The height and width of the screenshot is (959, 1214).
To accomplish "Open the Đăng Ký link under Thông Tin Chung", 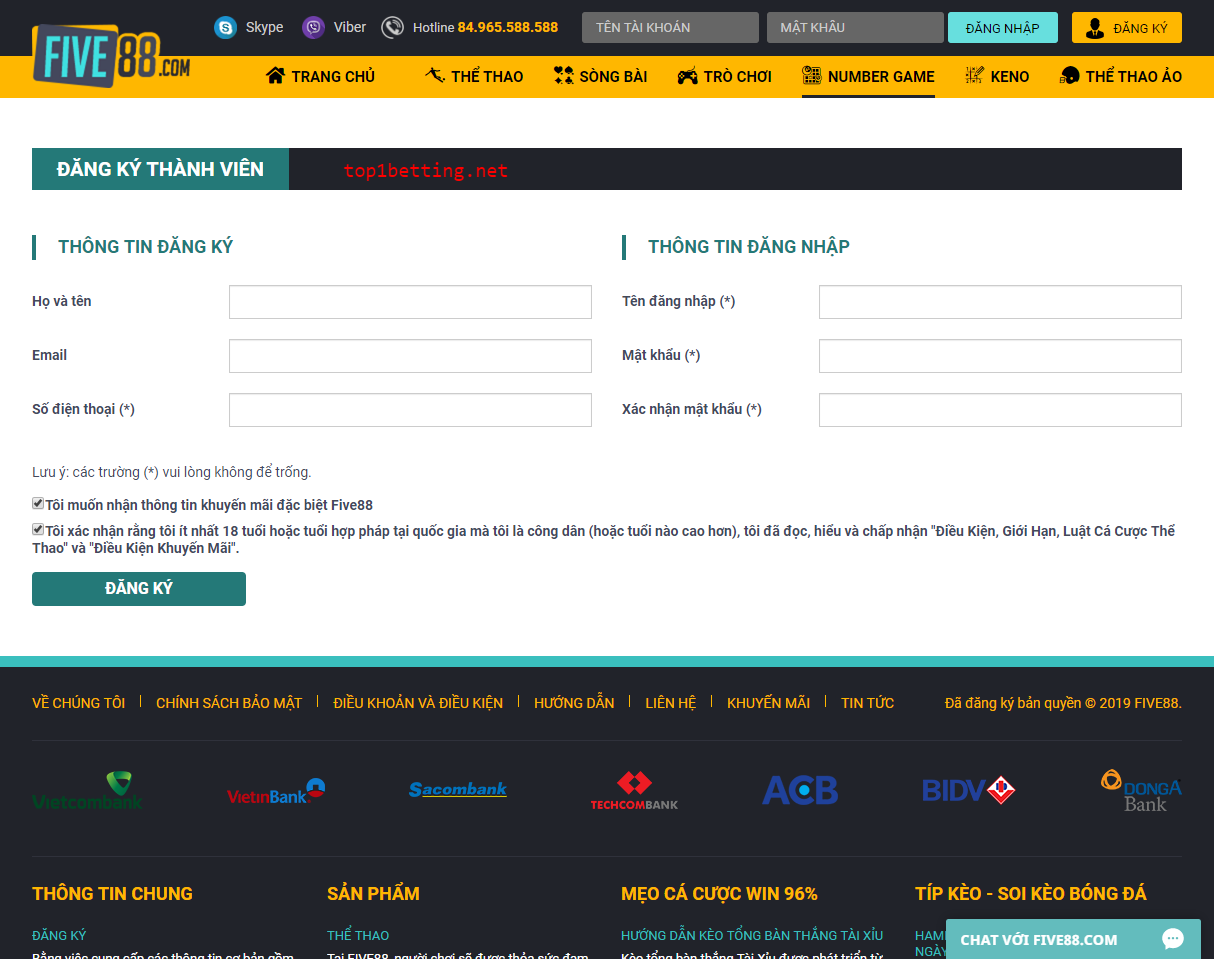I will [59, 935].
